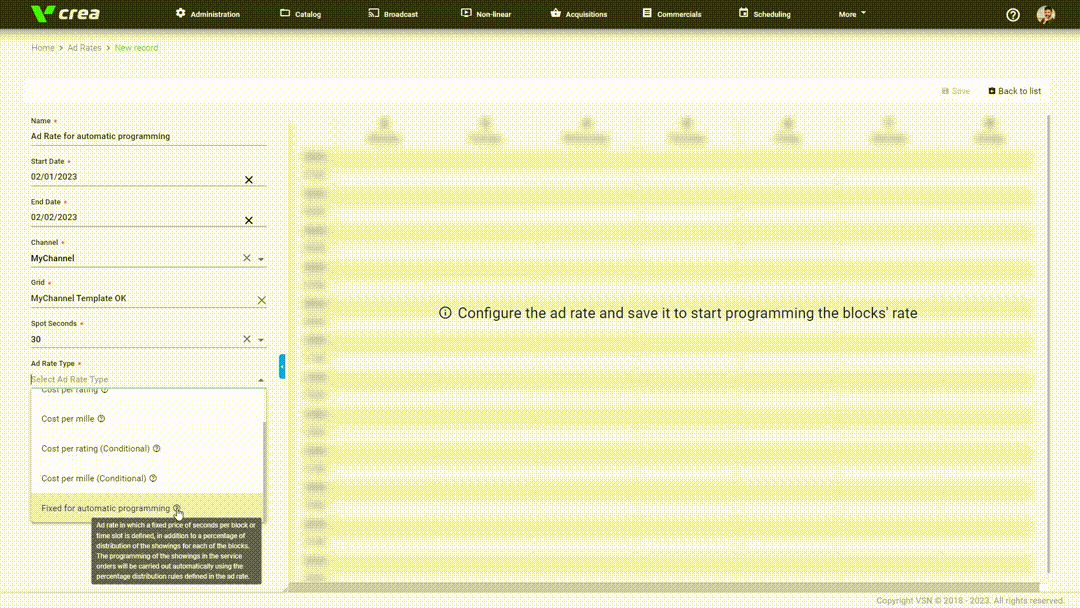Image resolution: width=1080 pixels, height=608 pixels.
Task: Click the Grid field value
Action: (x=79, y=298)
